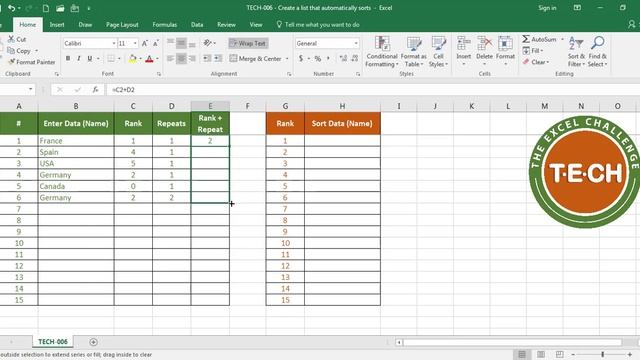This screenshot has height=360, width=640.
Task: Click Sign in
Action: coord(547,8)
